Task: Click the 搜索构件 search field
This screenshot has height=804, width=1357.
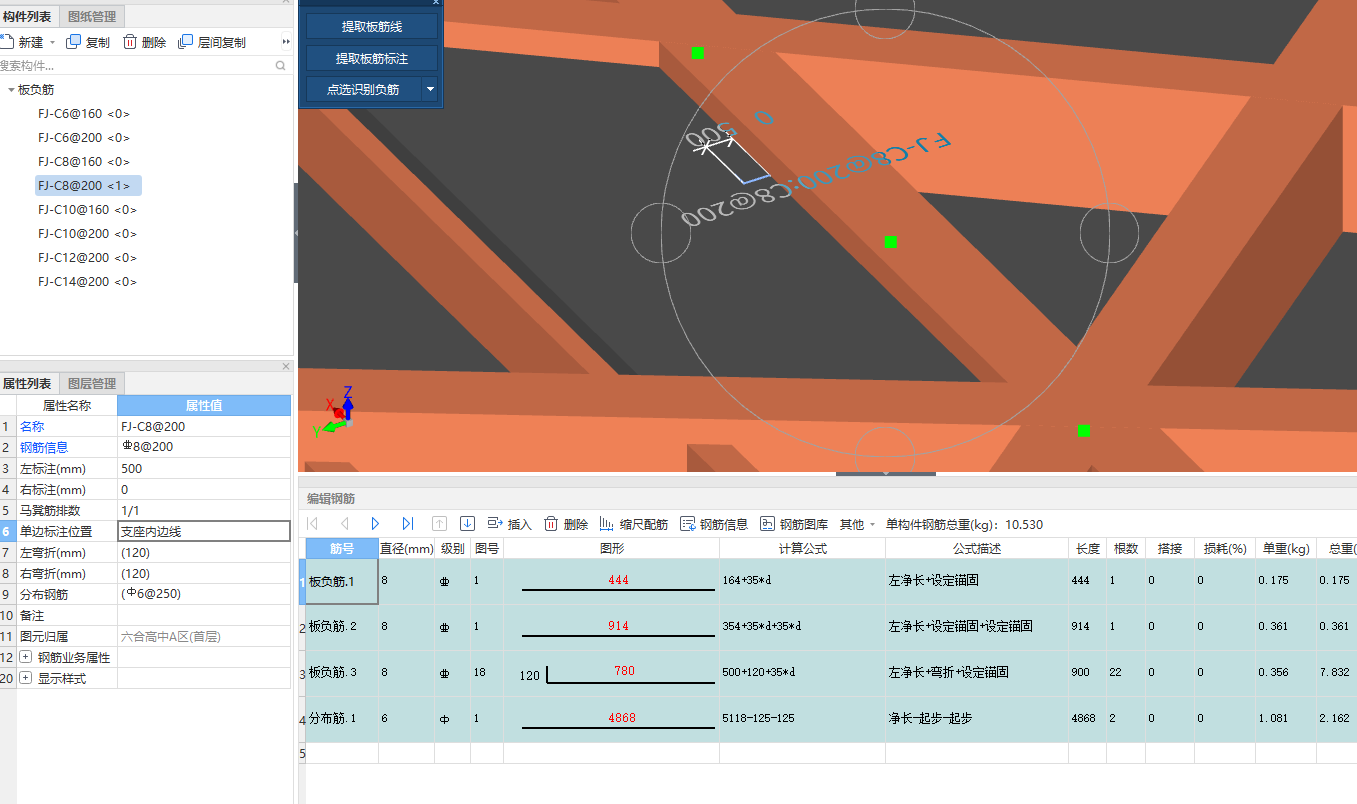Action: [137, 65]
